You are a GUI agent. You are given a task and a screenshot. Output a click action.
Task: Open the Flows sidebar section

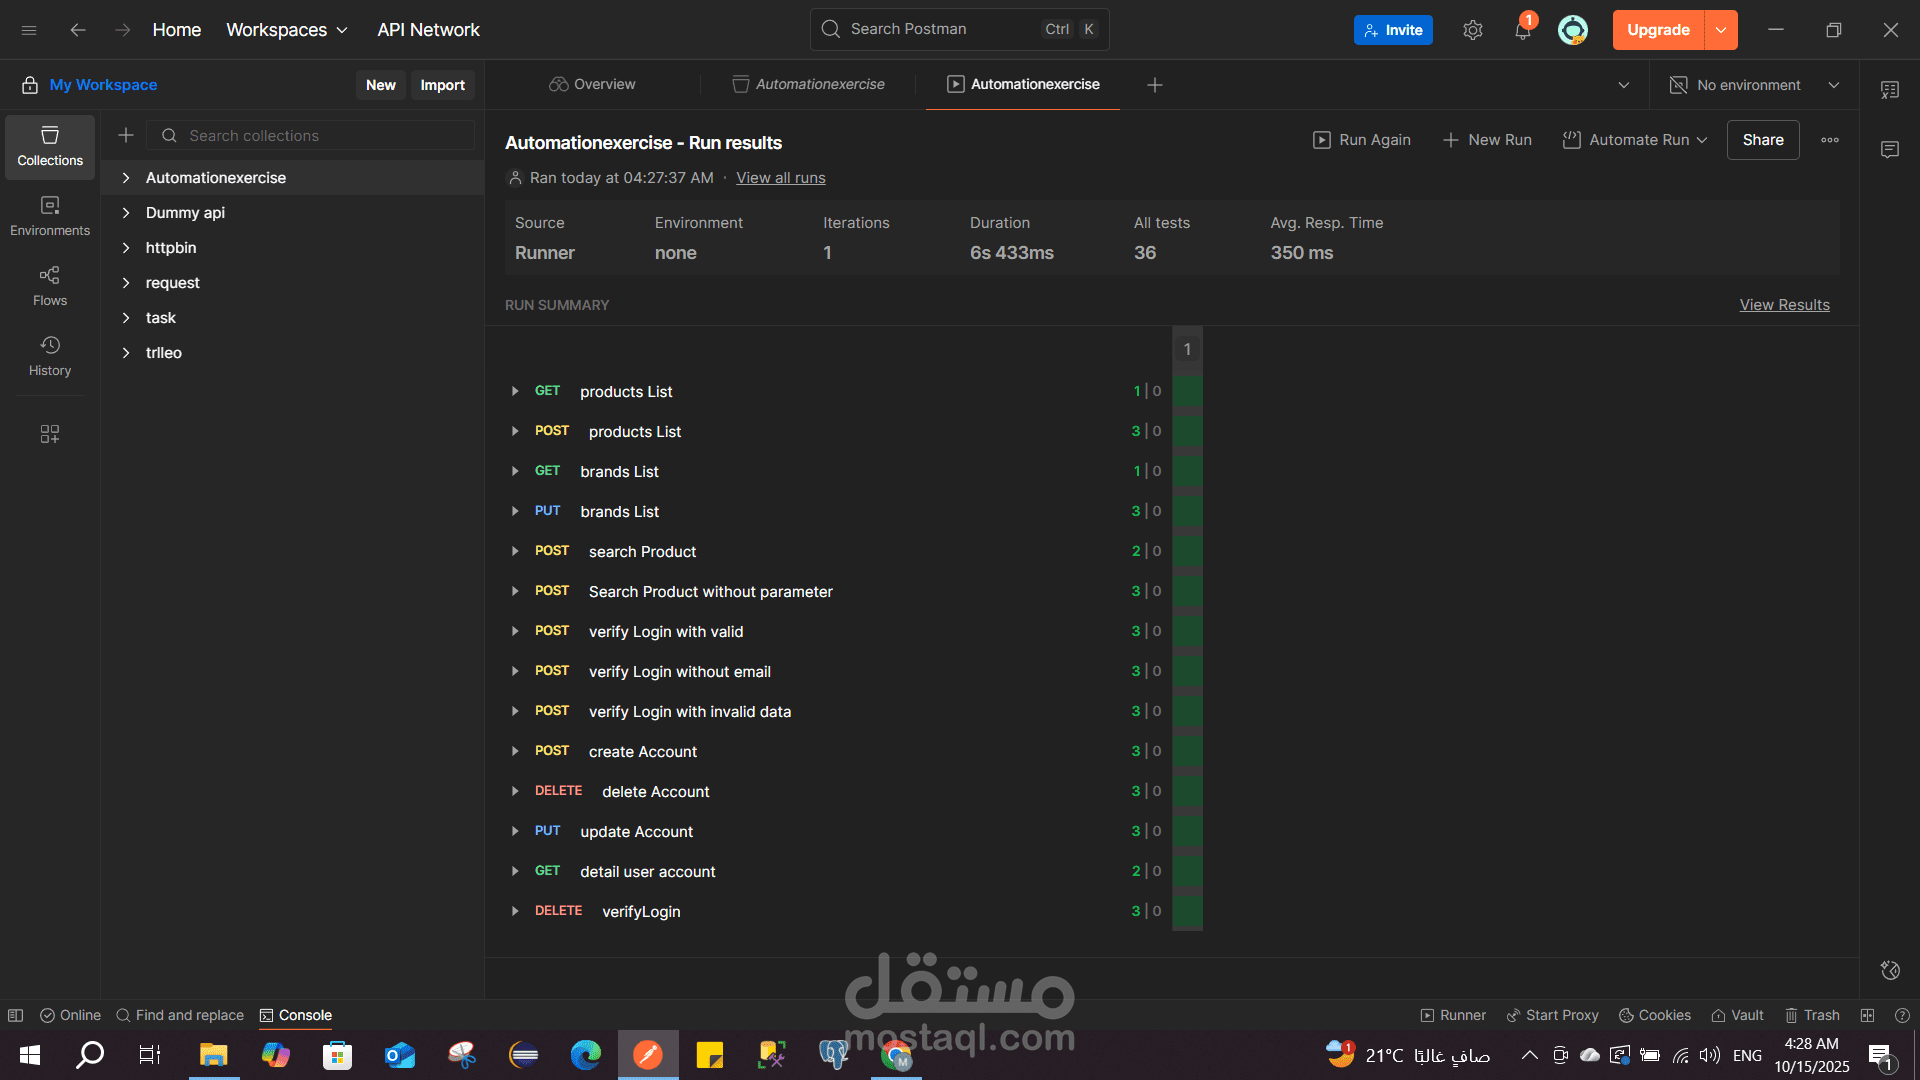pyautogui.click(x=50, y=286)
